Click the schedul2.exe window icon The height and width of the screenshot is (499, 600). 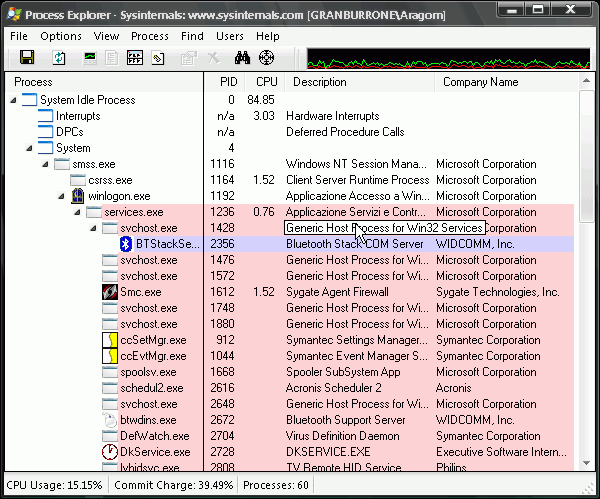tap(110, 388)
